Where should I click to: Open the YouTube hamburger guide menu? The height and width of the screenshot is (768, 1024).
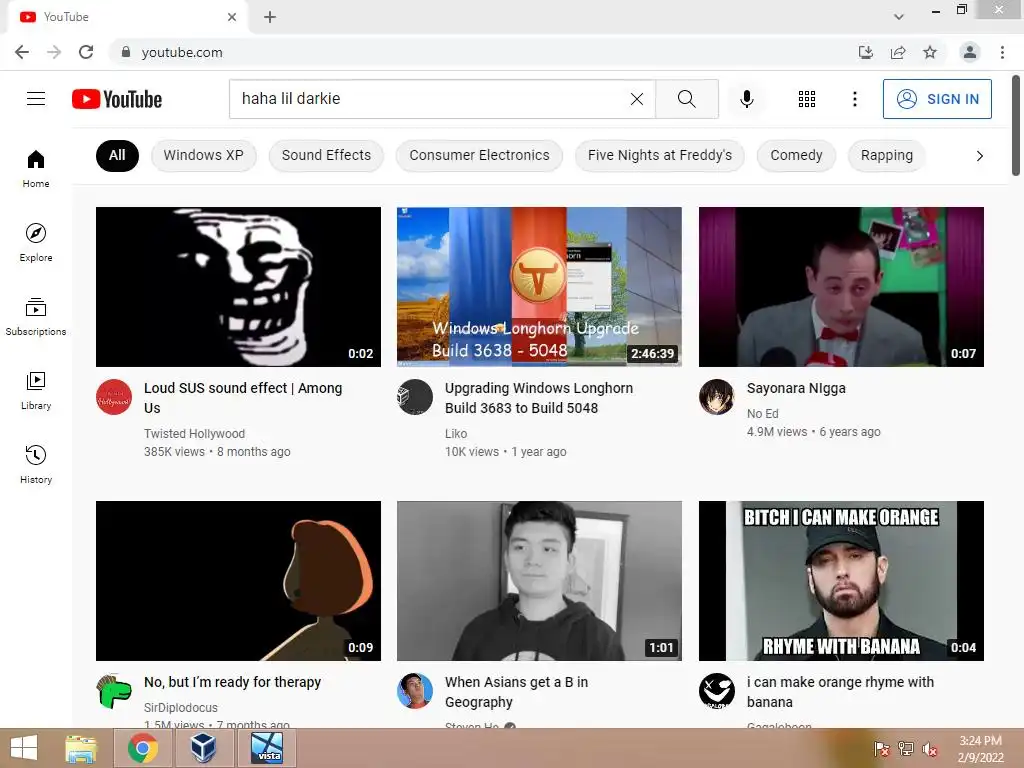[36, 99]
